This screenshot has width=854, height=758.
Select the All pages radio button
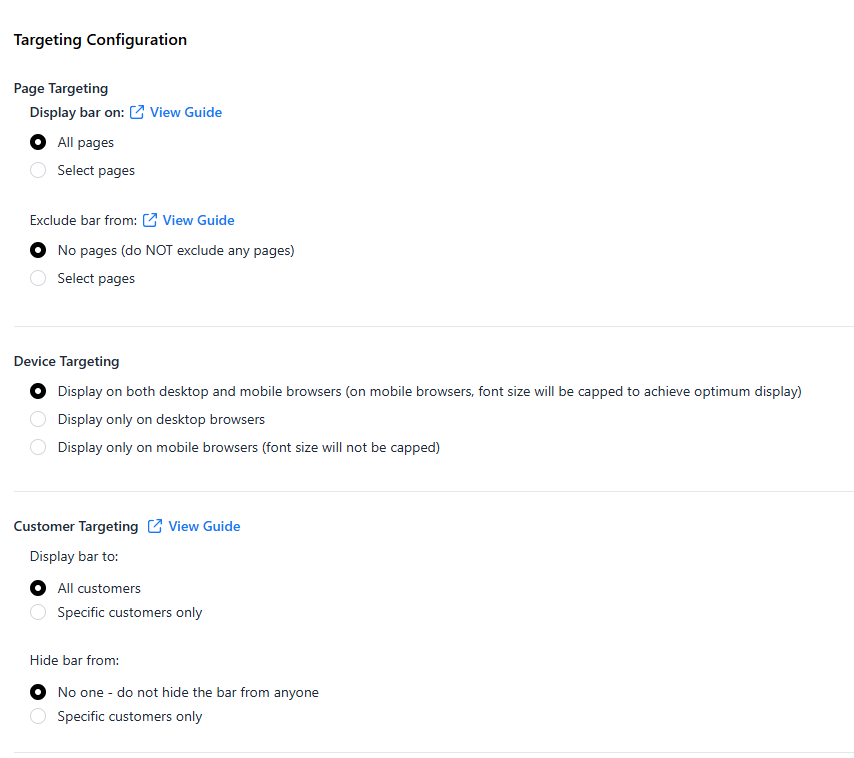[x=38, y=142]
